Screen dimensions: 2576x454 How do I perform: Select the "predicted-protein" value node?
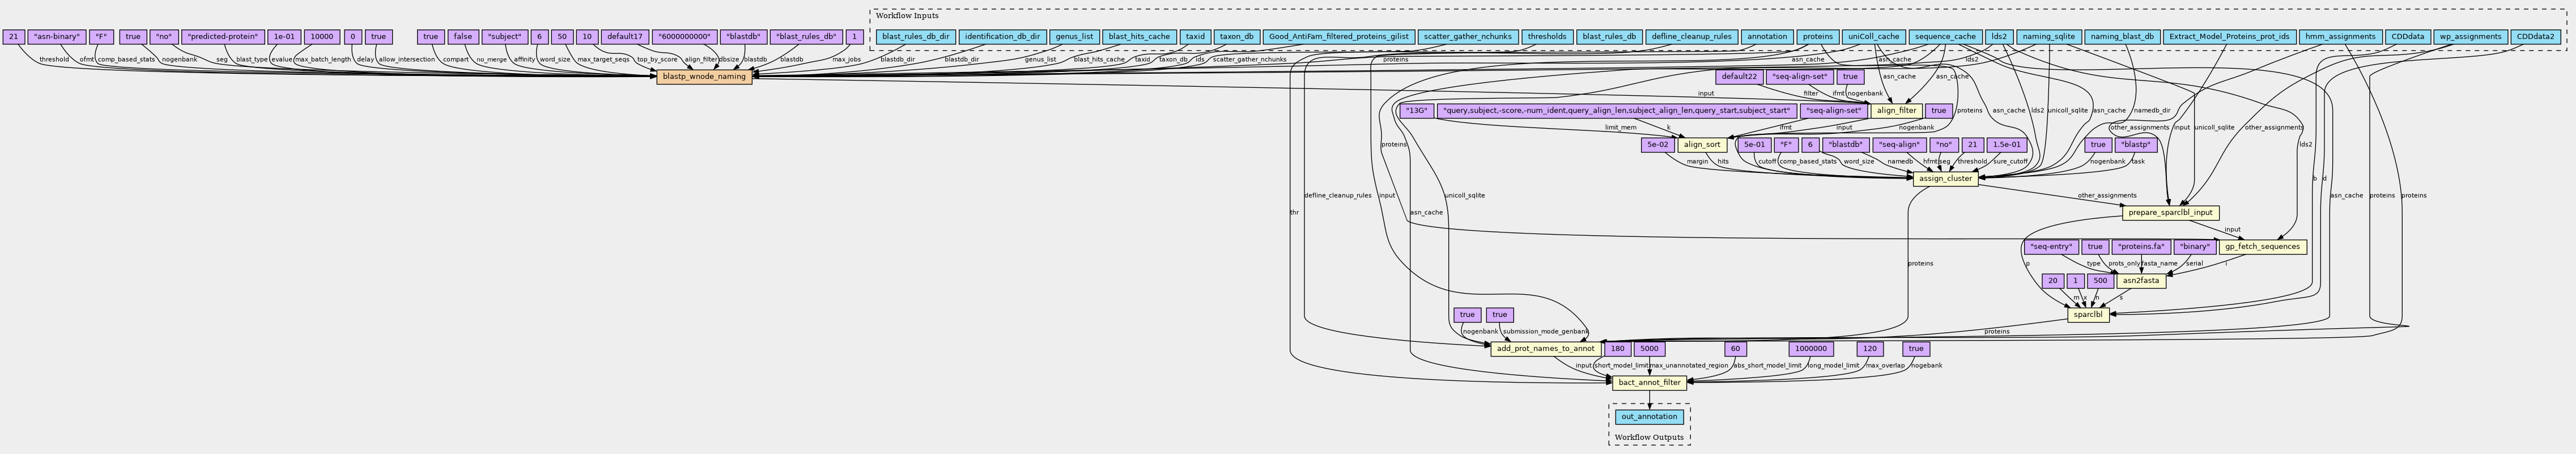[223, 37]
